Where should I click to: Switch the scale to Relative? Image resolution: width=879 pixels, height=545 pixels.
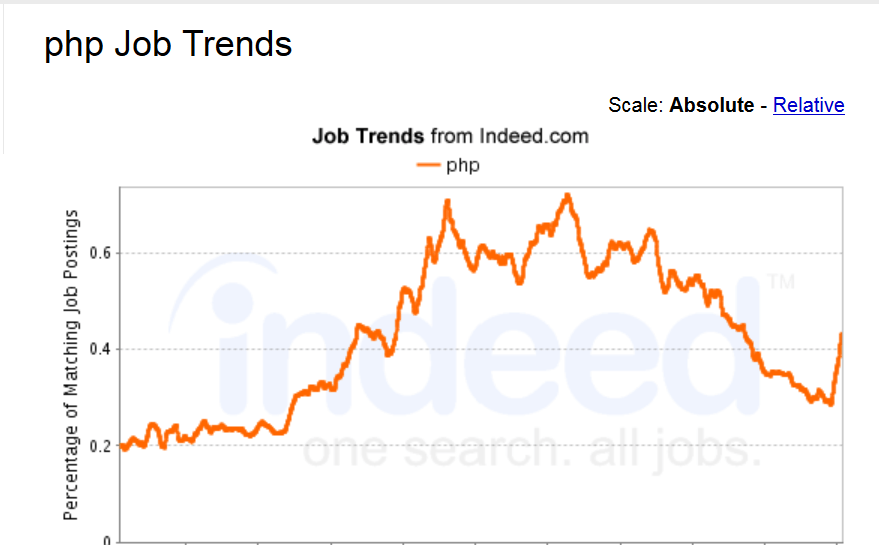(x=808, y=105)
